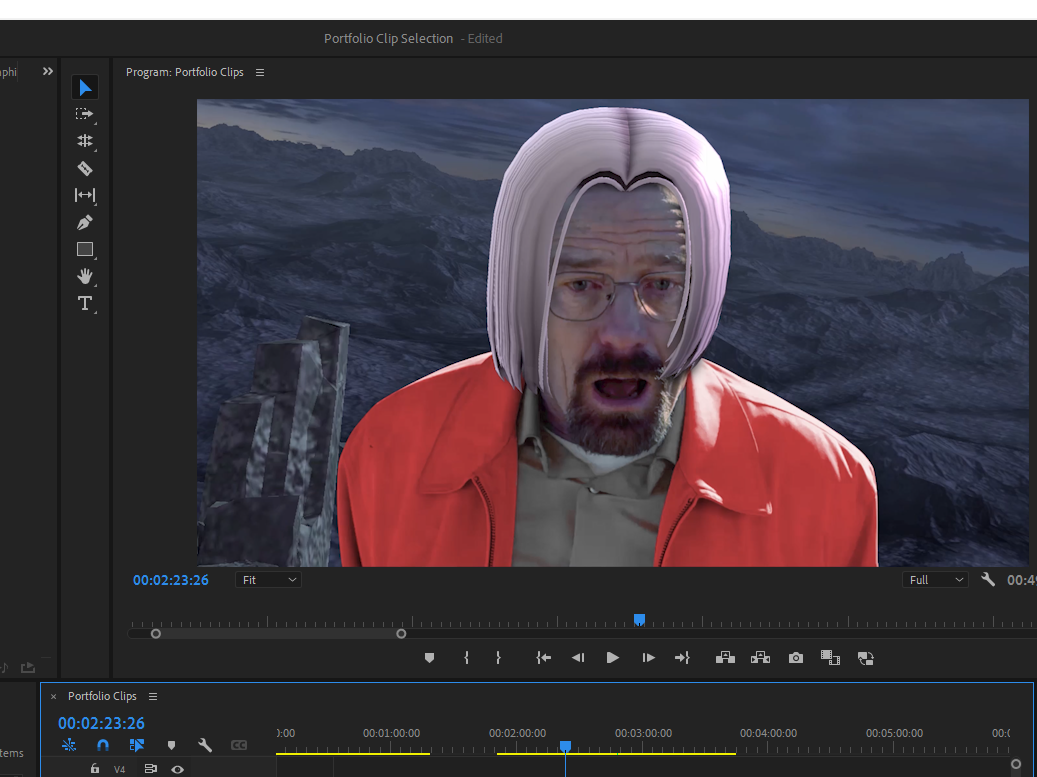Click the timeline CC captions button

239,745
